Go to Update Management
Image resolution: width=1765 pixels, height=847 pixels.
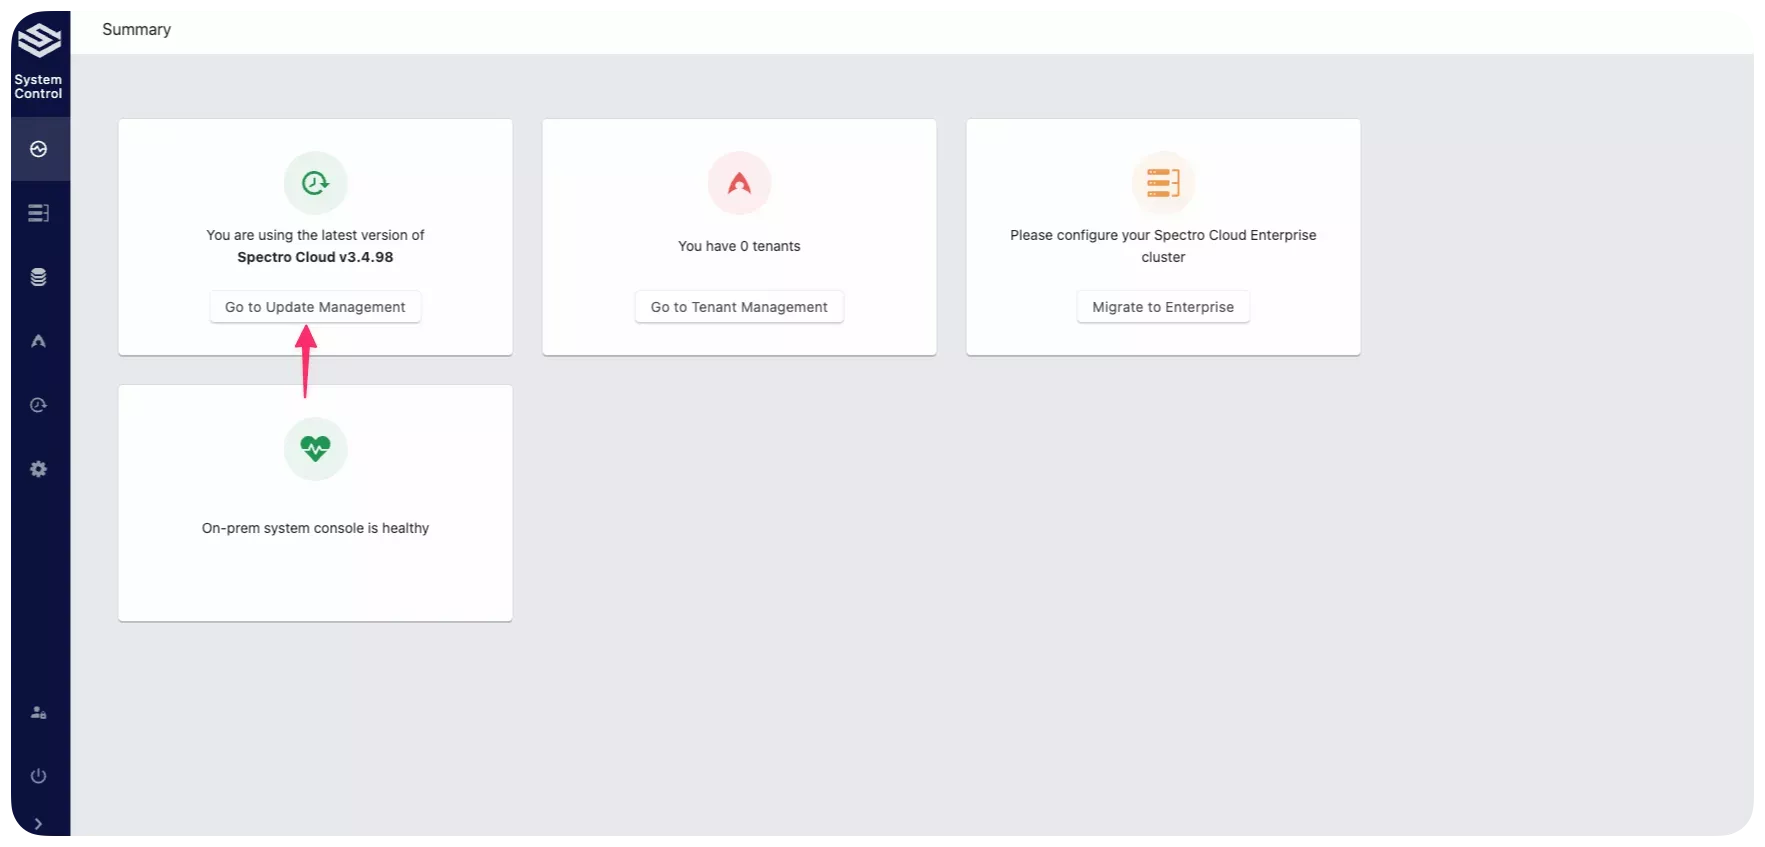pyautogui.click(x=315, y=307)
